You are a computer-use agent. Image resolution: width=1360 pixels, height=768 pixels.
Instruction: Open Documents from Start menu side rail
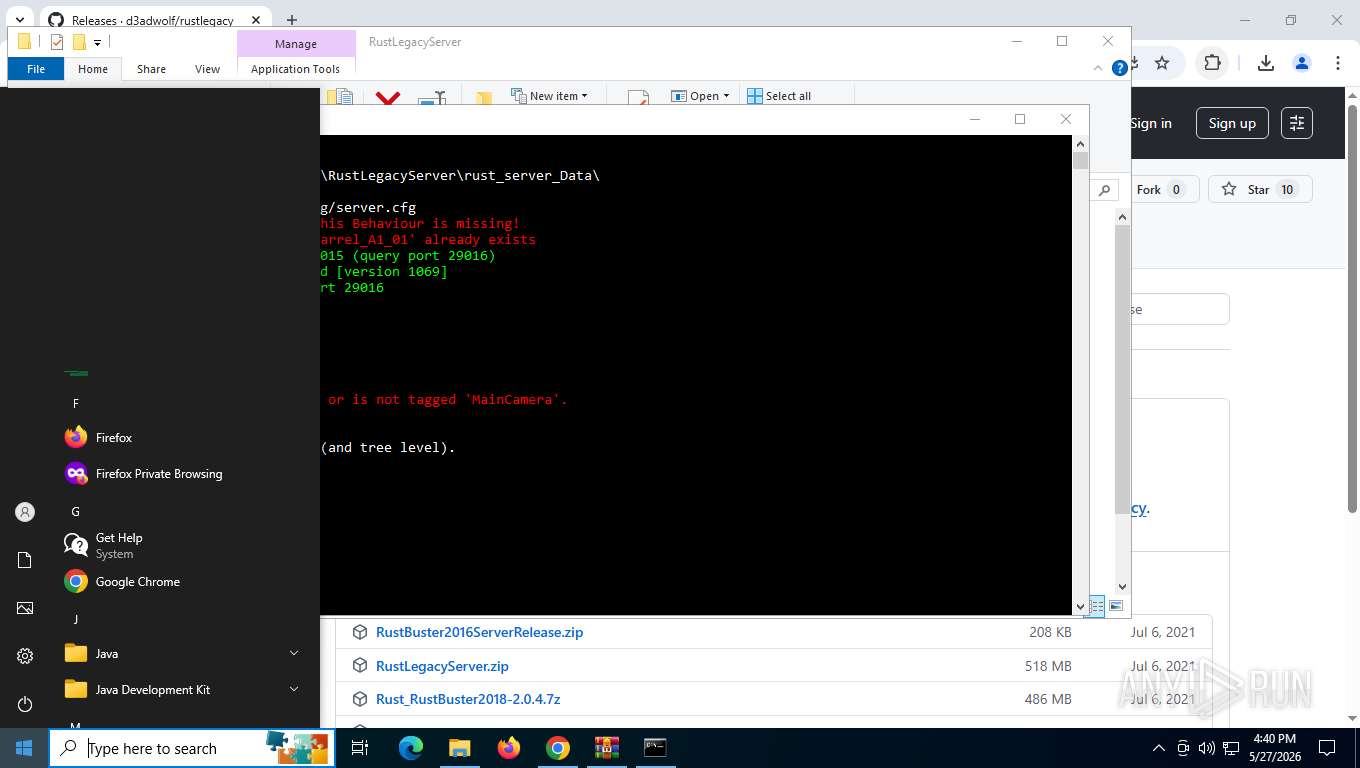[25, 560]
